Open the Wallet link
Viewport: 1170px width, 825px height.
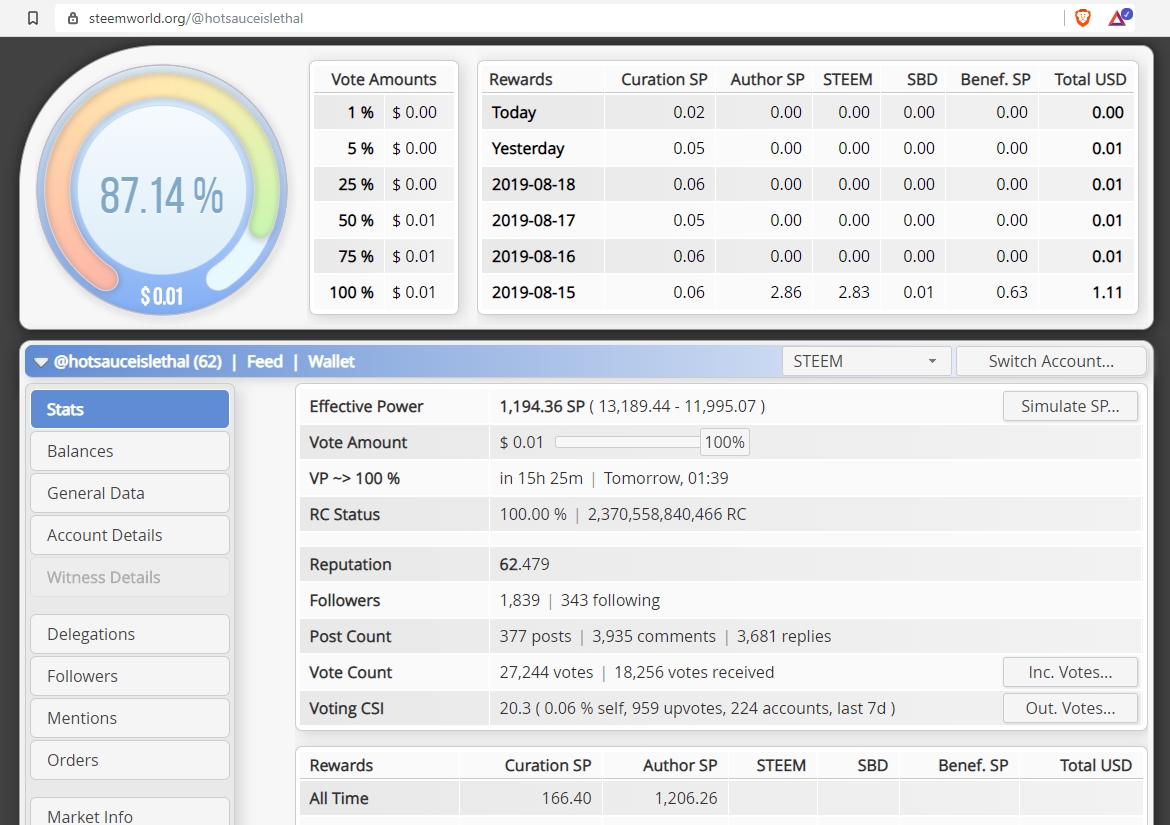point(331,362)
